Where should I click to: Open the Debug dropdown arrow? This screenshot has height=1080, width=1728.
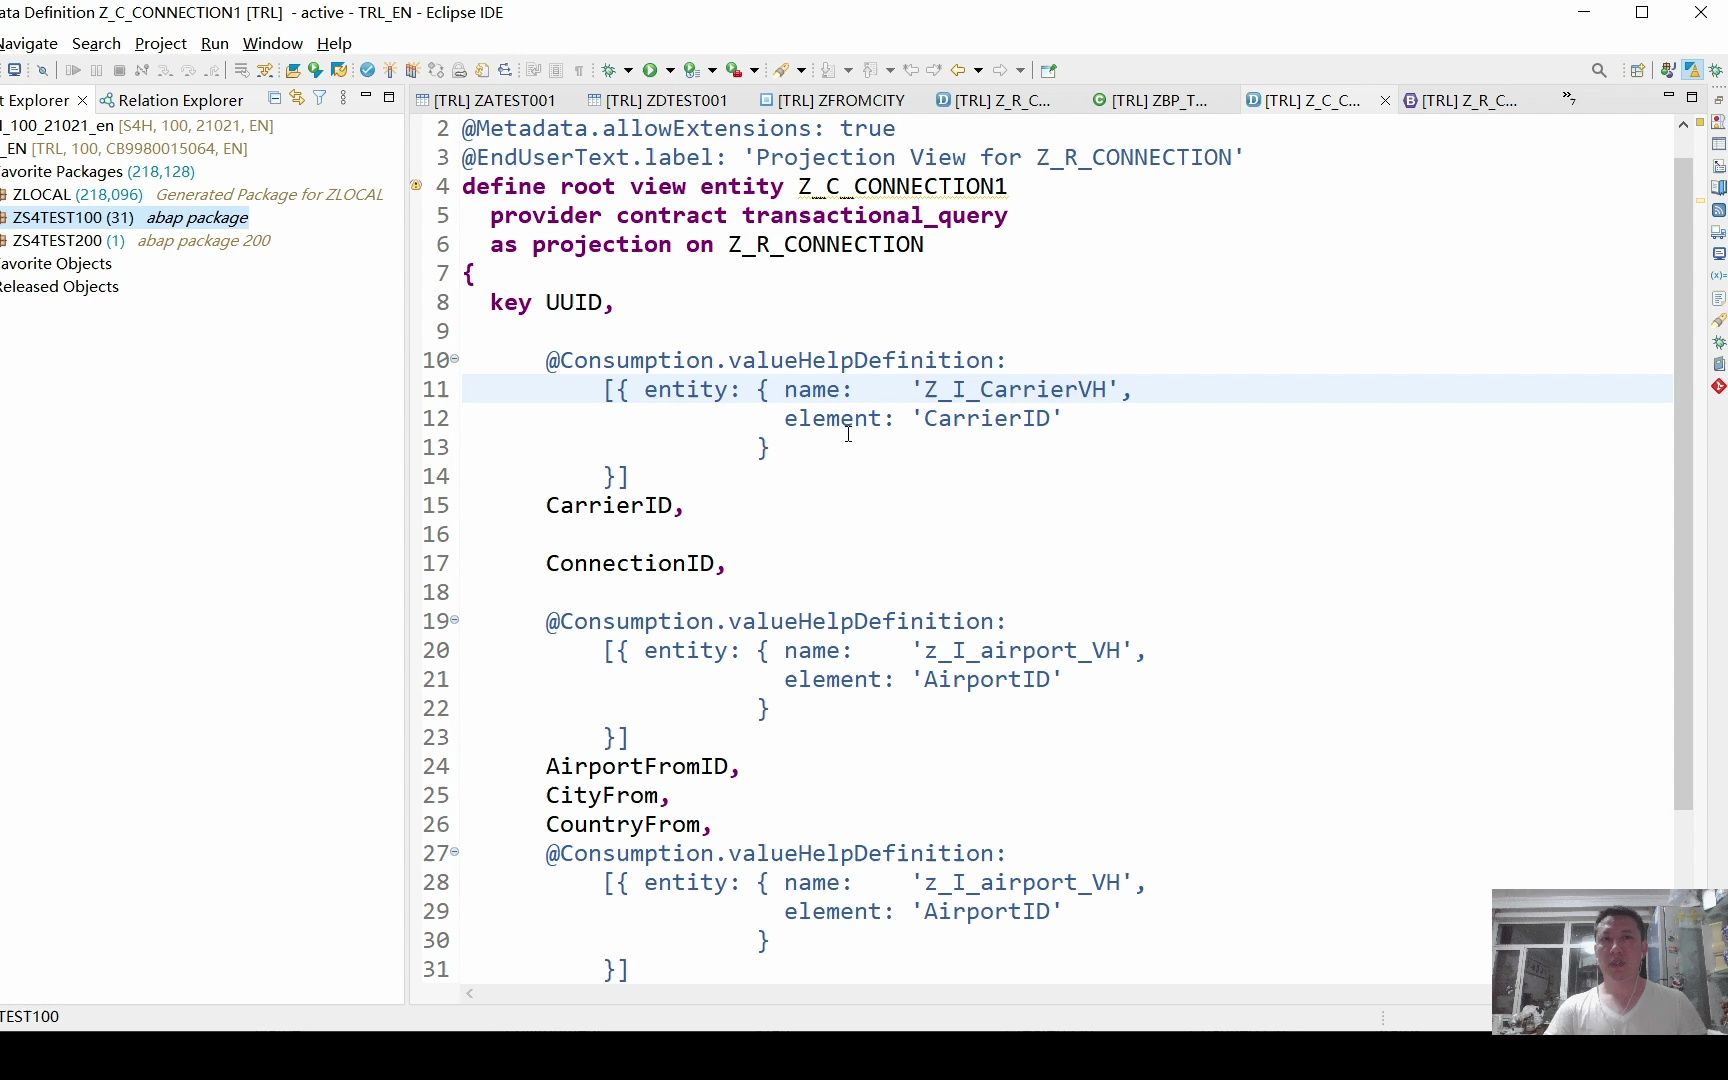pyautogui.click(x=628, y=70)
